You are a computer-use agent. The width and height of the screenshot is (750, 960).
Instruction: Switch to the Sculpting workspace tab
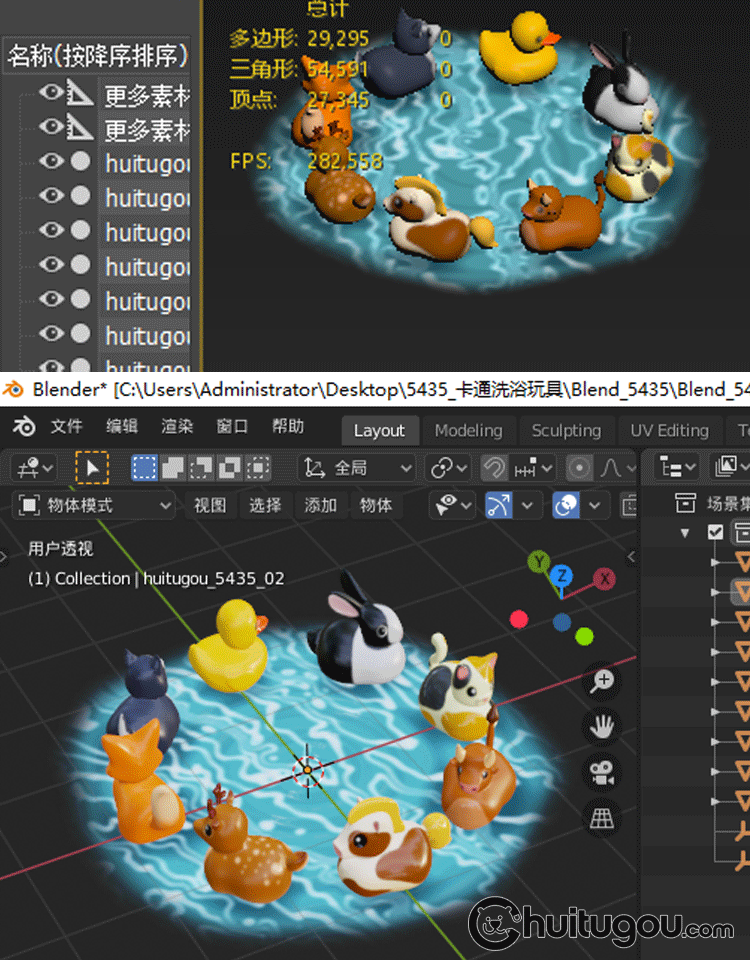[566, 430]
